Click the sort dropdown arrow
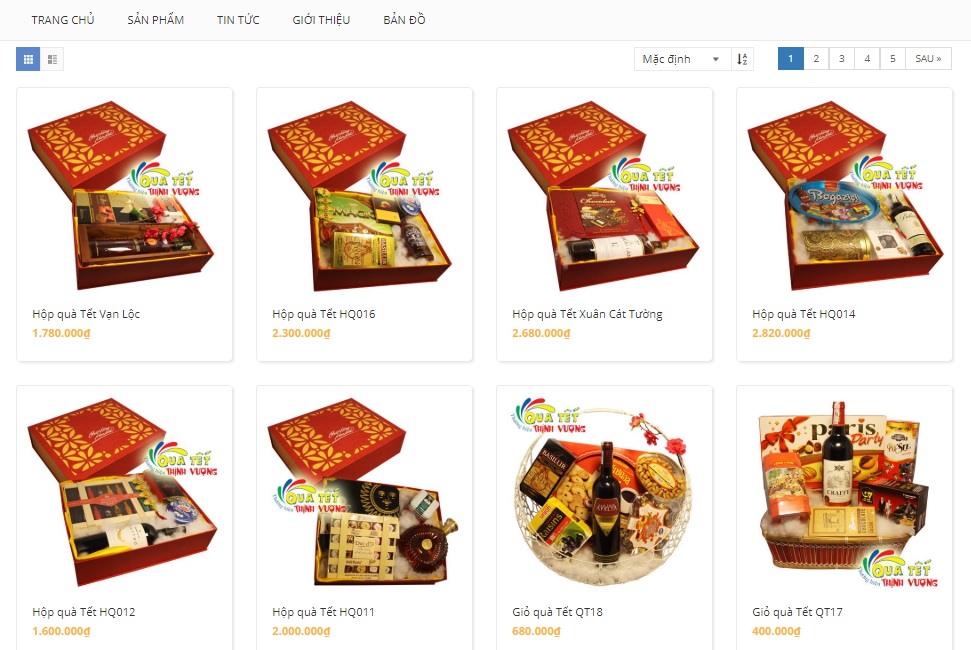This screenshot has width=971, height=650. tap(716, 59)
